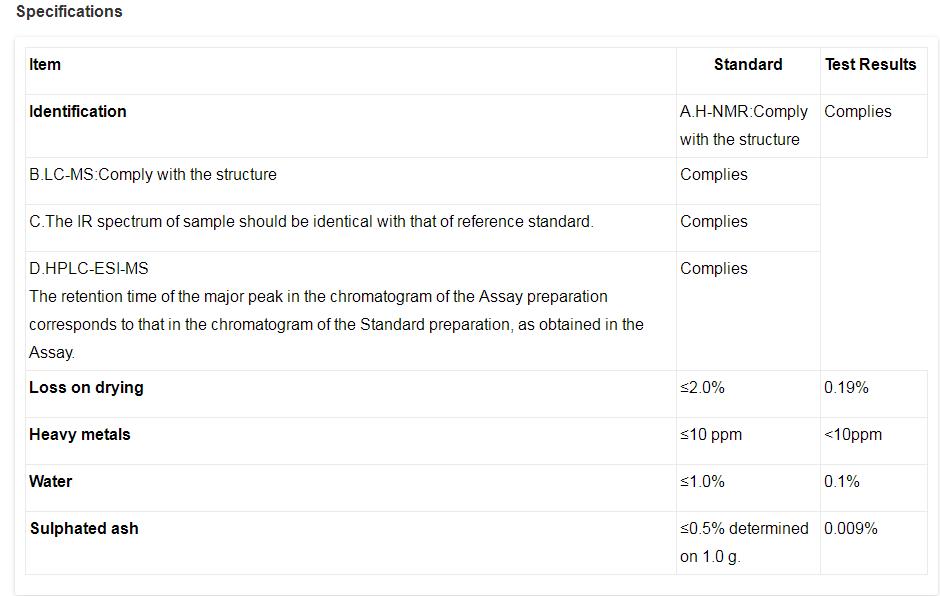Click the 0.009% sulphated ash result

[850, 529]
